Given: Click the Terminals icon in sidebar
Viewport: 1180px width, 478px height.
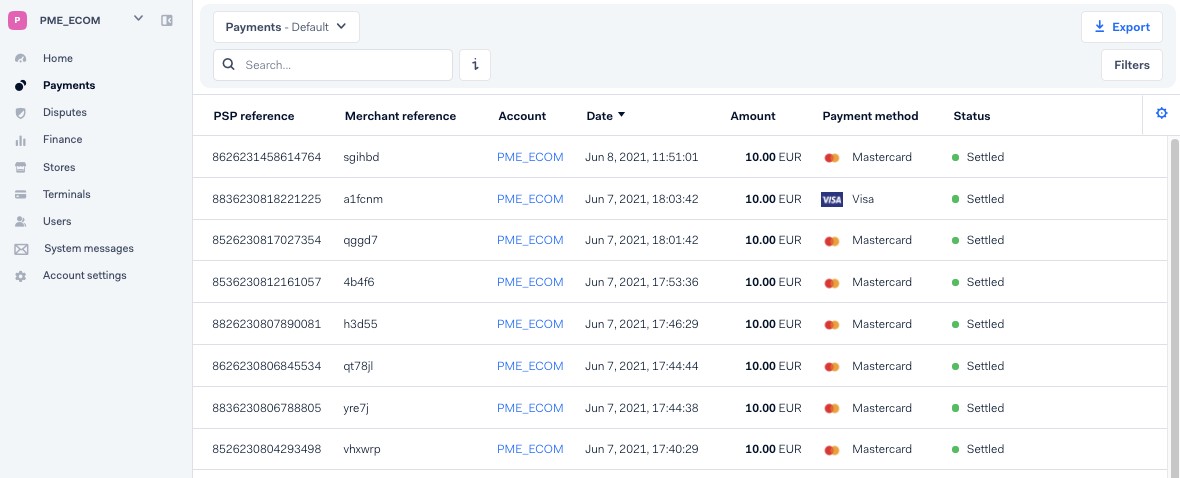Looking at the screenshot, I should 20,195.
